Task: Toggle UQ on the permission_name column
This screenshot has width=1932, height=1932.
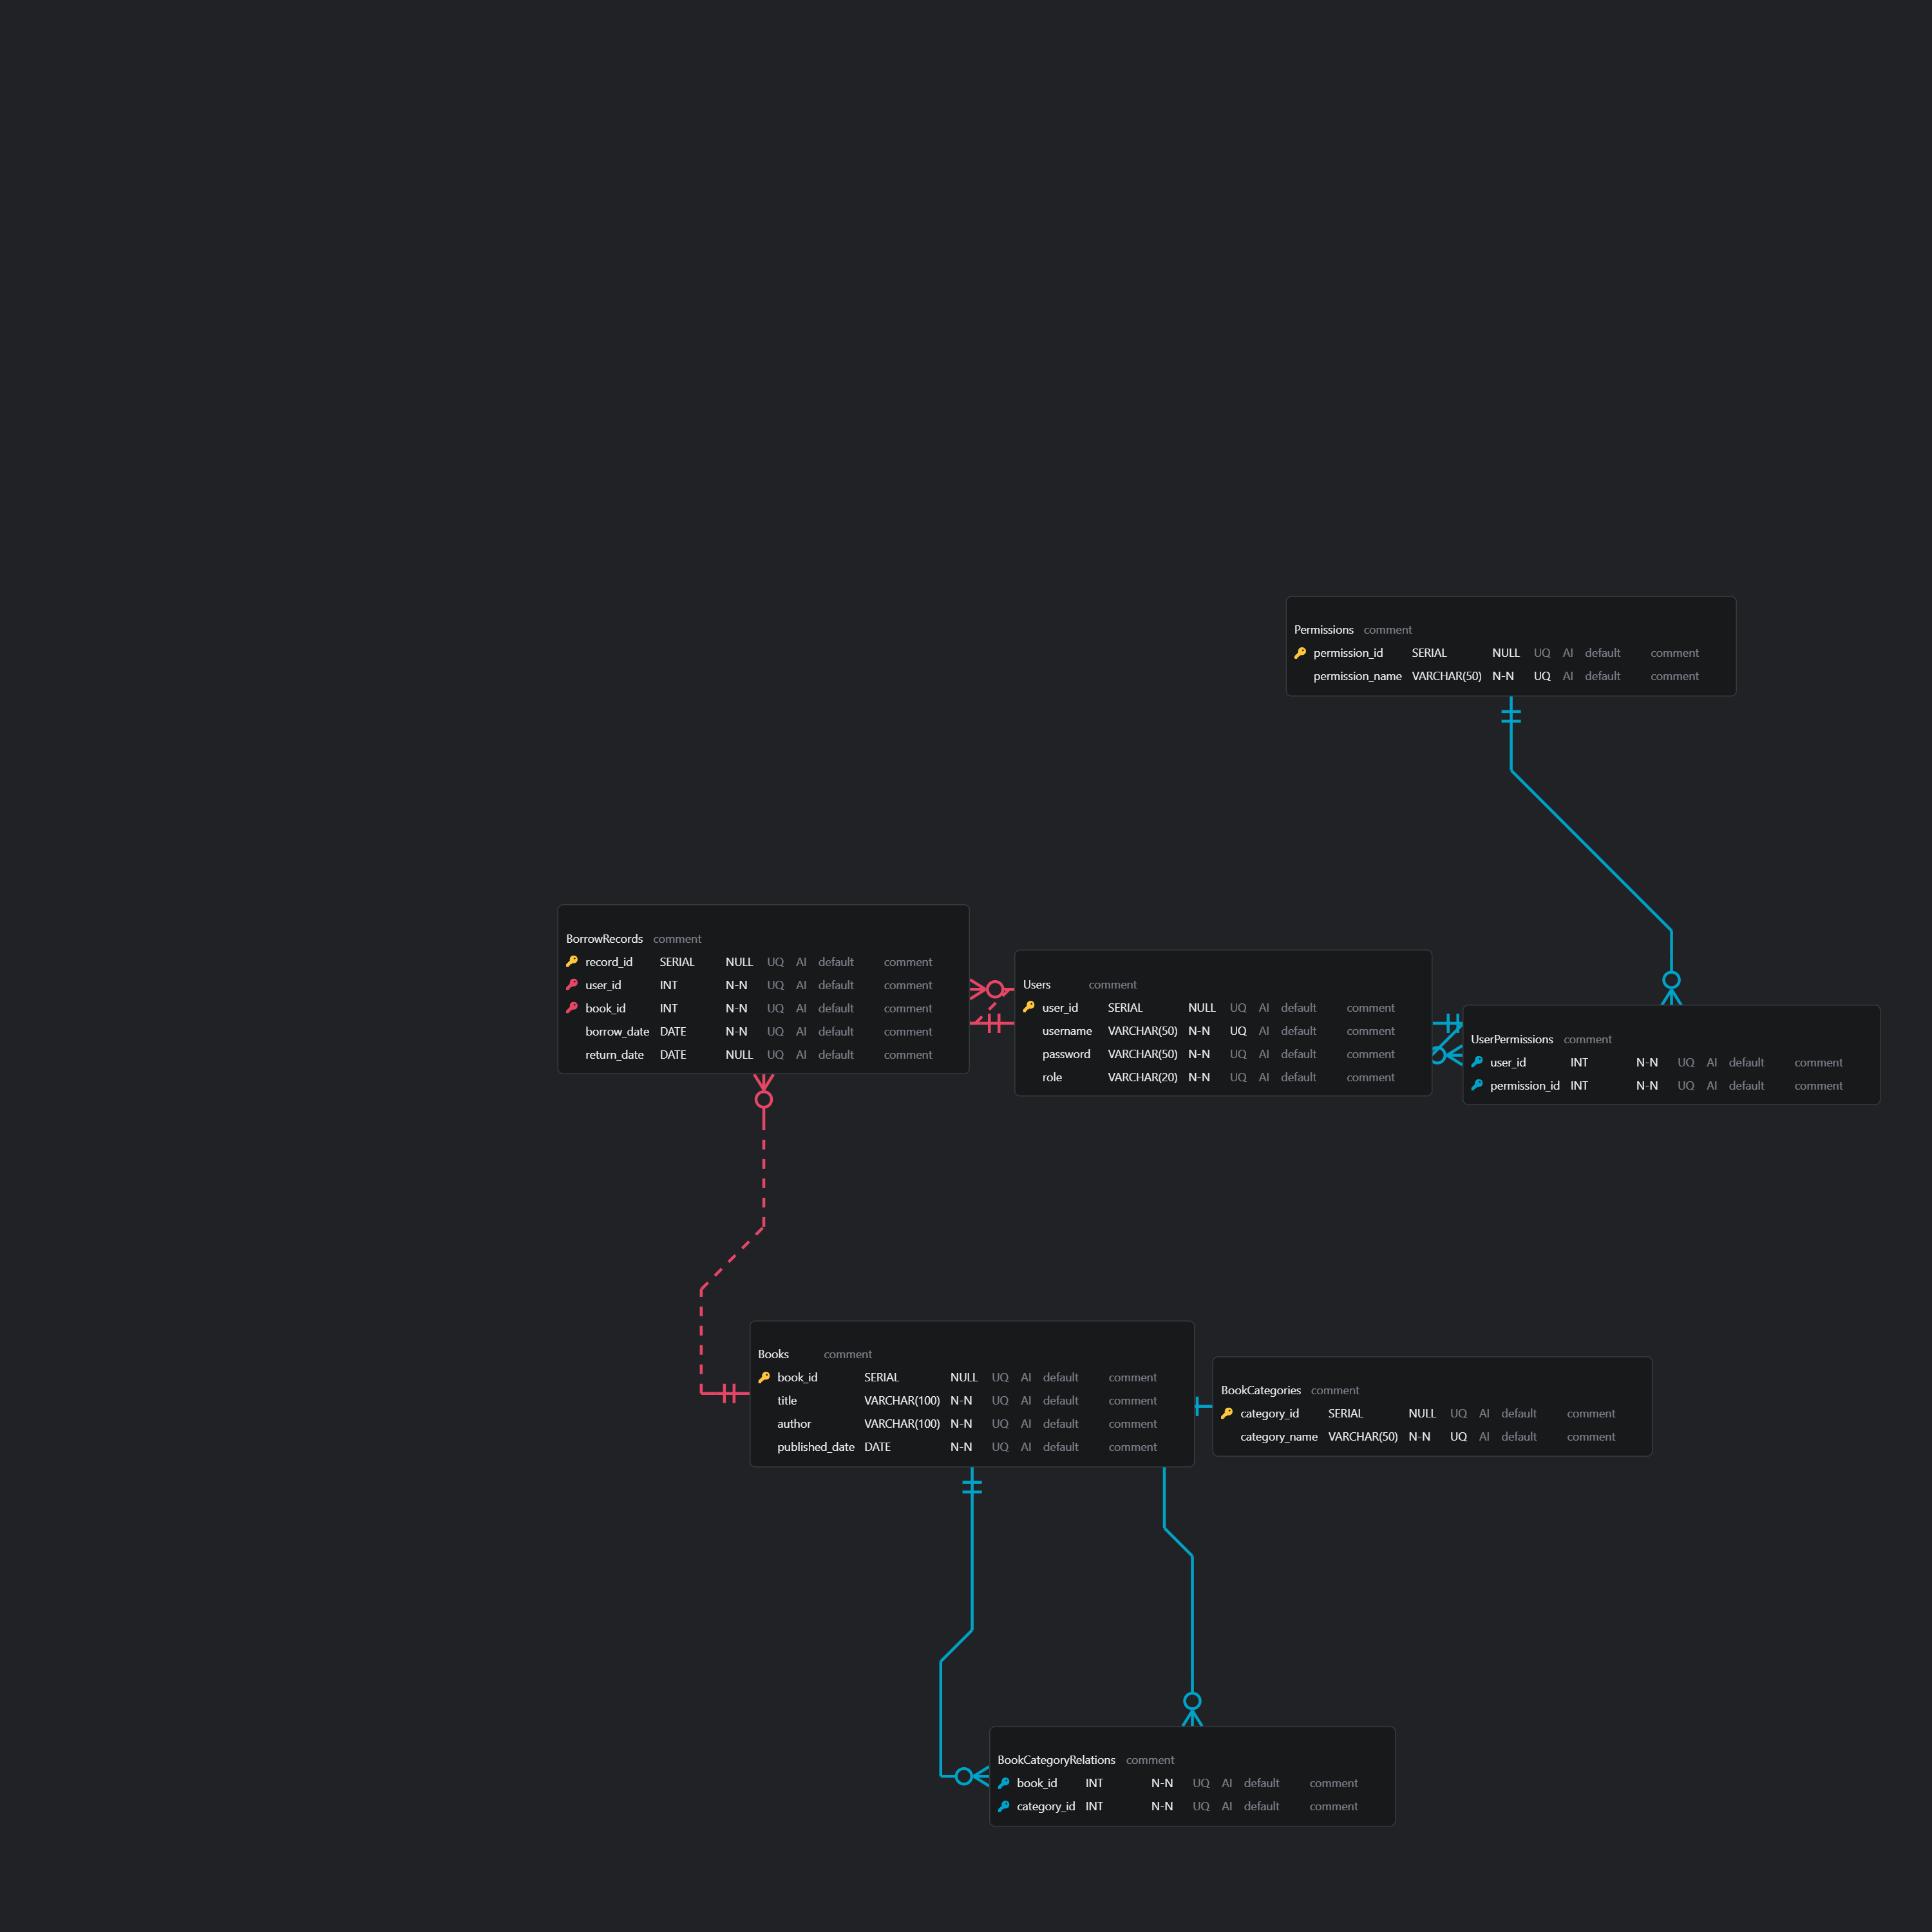Action: (1542, 676)
